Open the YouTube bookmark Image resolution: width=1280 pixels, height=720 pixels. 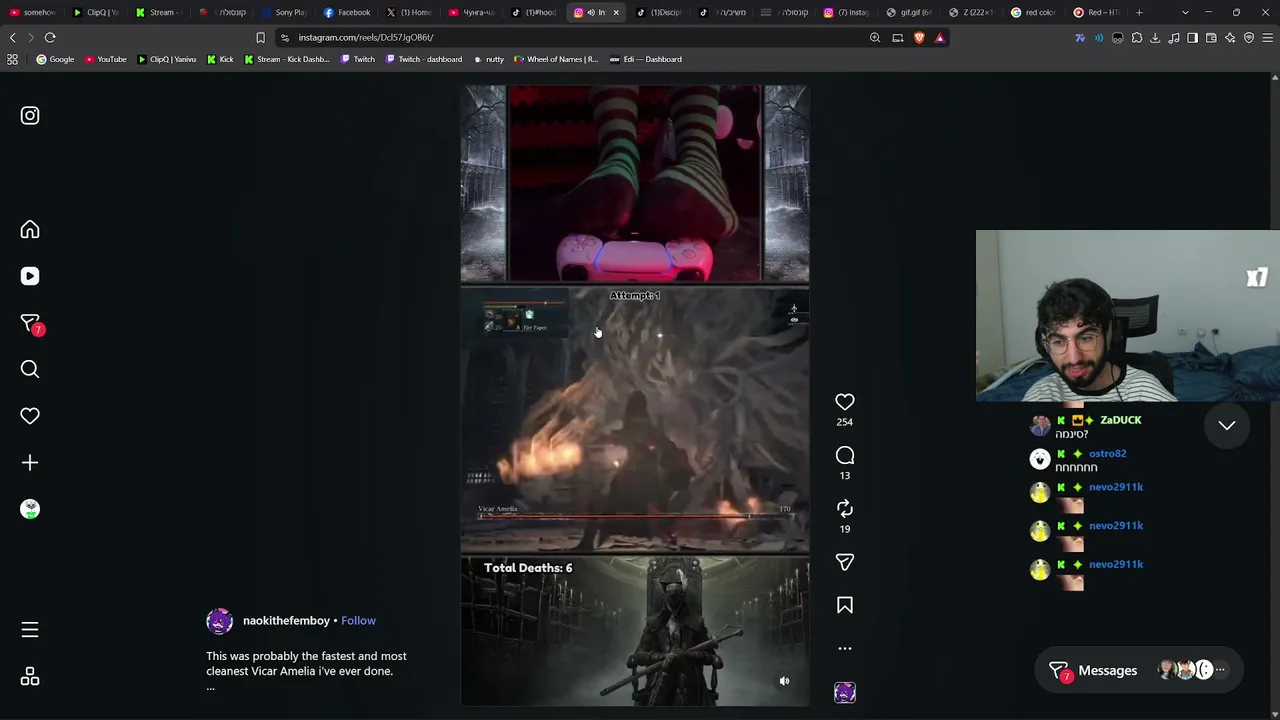click(106, 60)
